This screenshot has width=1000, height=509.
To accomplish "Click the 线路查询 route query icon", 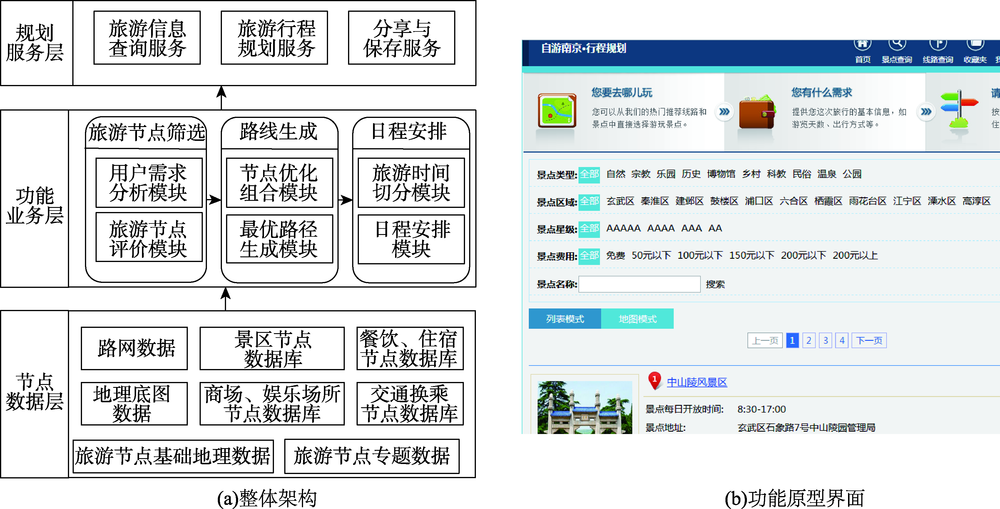I will click(937, 45).
